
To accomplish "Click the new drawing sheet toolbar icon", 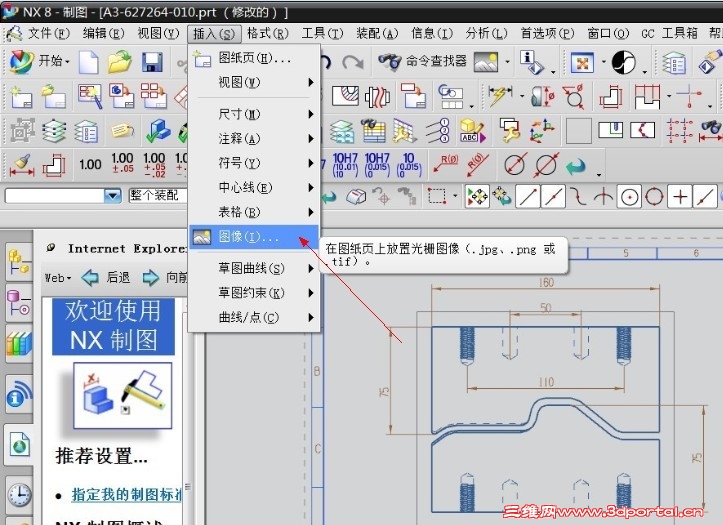I will 21,96.
